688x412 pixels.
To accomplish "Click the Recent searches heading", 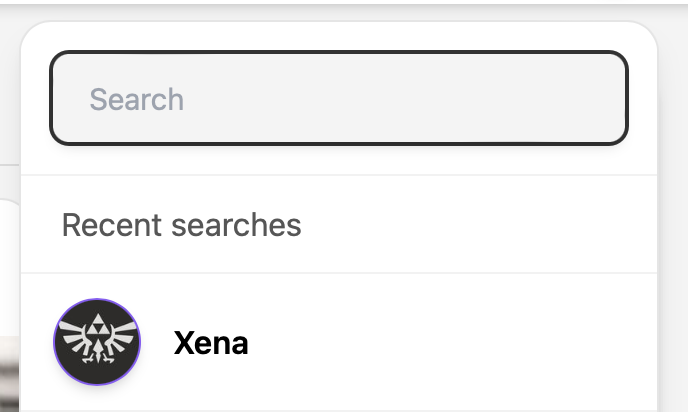I will tap(181, 225).
